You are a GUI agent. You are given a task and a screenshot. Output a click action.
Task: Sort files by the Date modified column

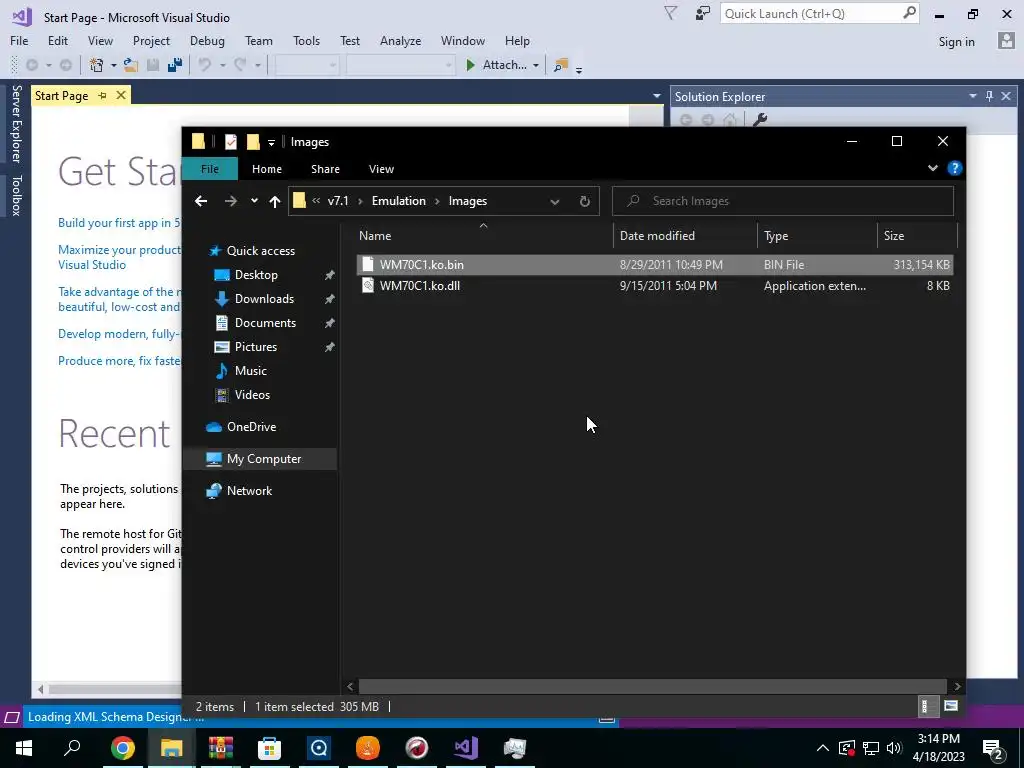684,236
